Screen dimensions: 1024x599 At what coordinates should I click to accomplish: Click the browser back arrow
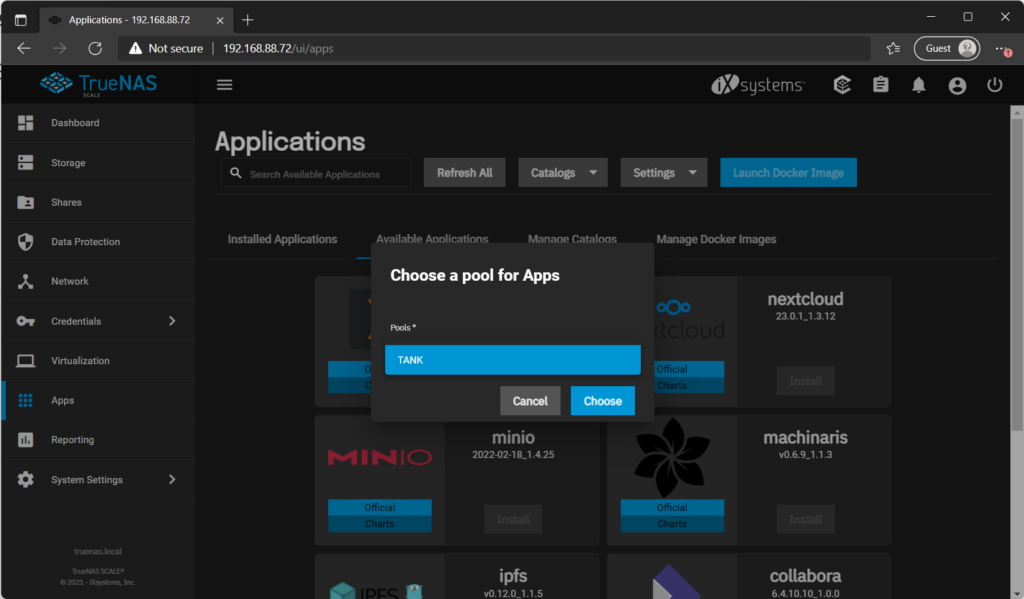[x=24, y=48]
